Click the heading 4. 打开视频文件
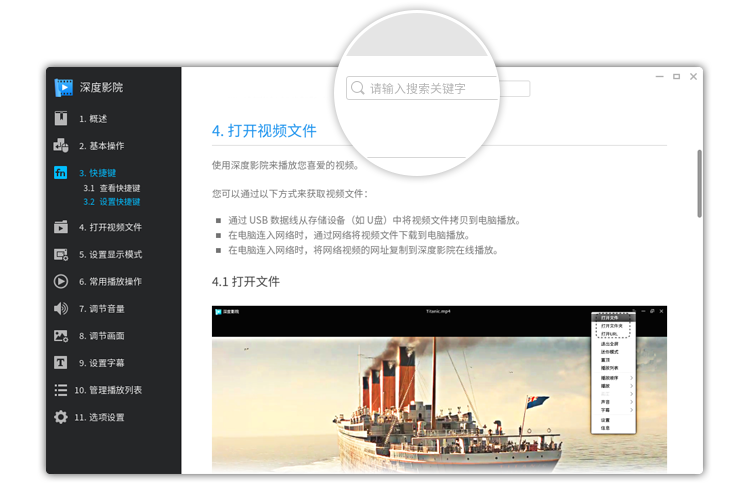The width and height of the screenshot is (749, 500). (264, 131)
